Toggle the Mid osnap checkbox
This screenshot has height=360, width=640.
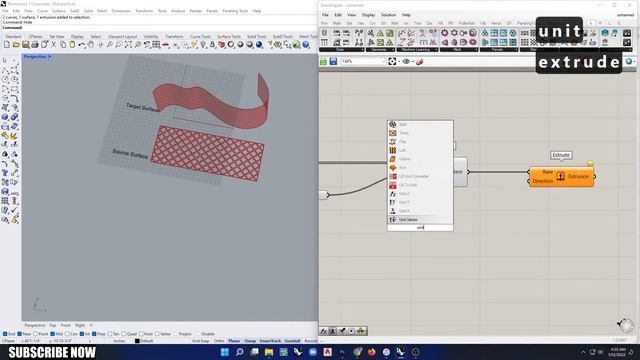pos(52,334)
